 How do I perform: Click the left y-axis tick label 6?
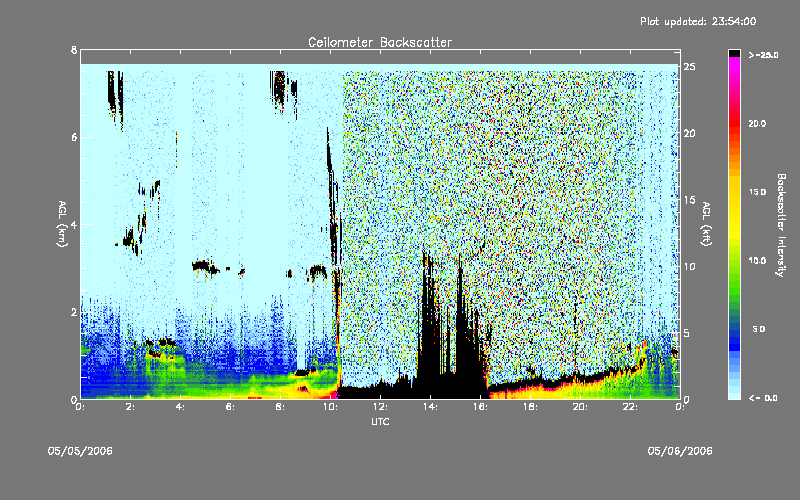74,137
